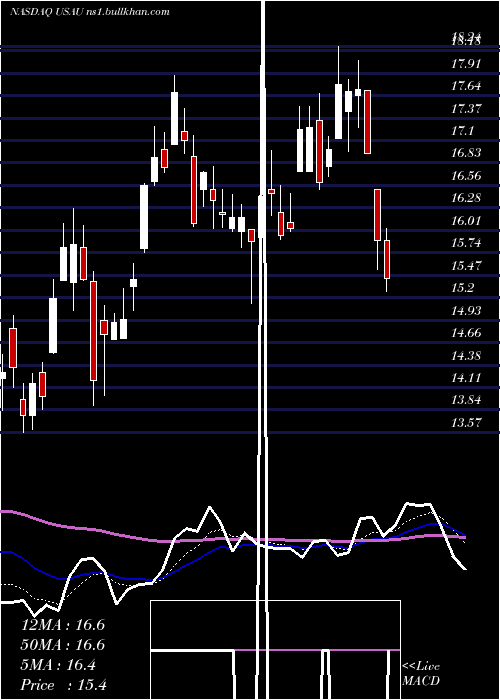Click the 16.83 price axis label

[x=466, y=153]
